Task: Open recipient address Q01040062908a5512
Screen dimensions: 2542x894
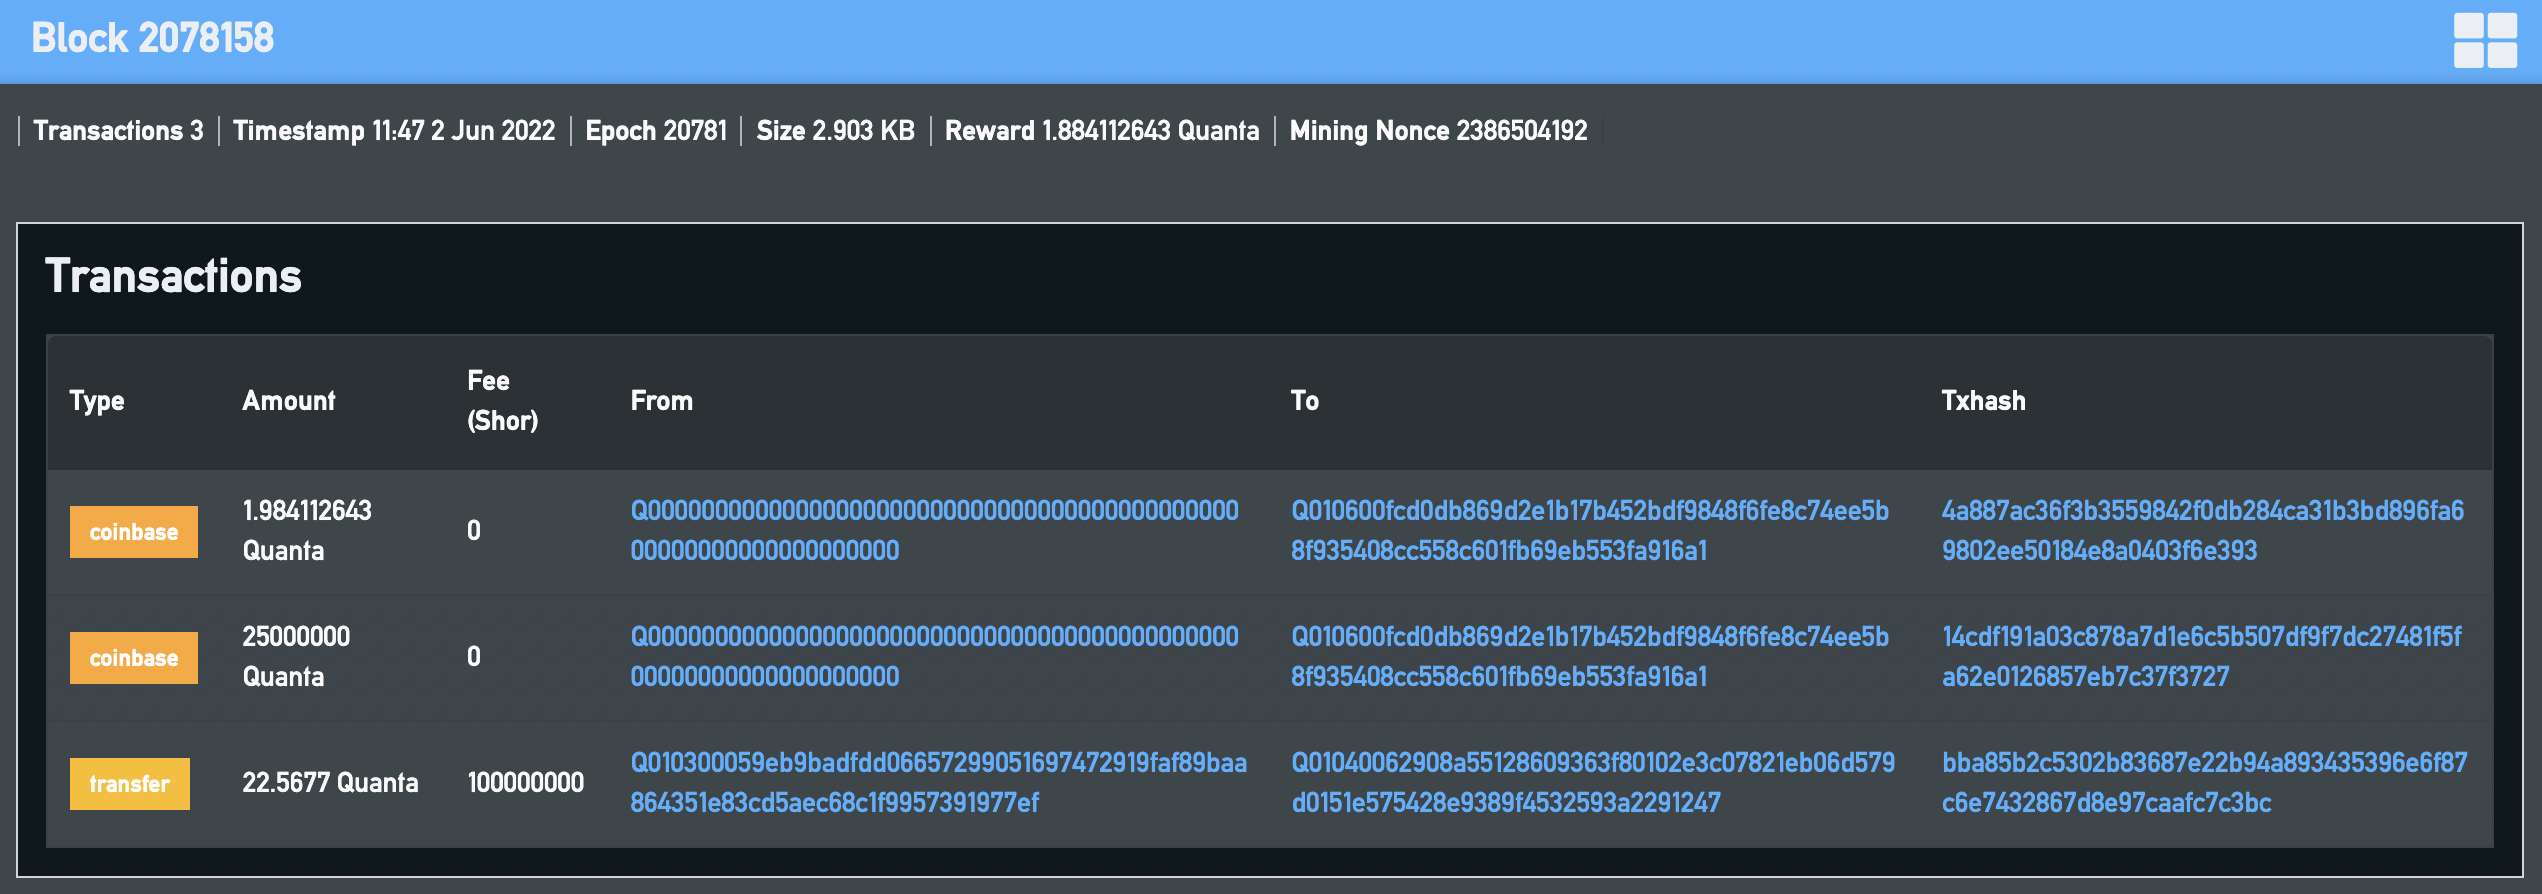Action: 1593,783
